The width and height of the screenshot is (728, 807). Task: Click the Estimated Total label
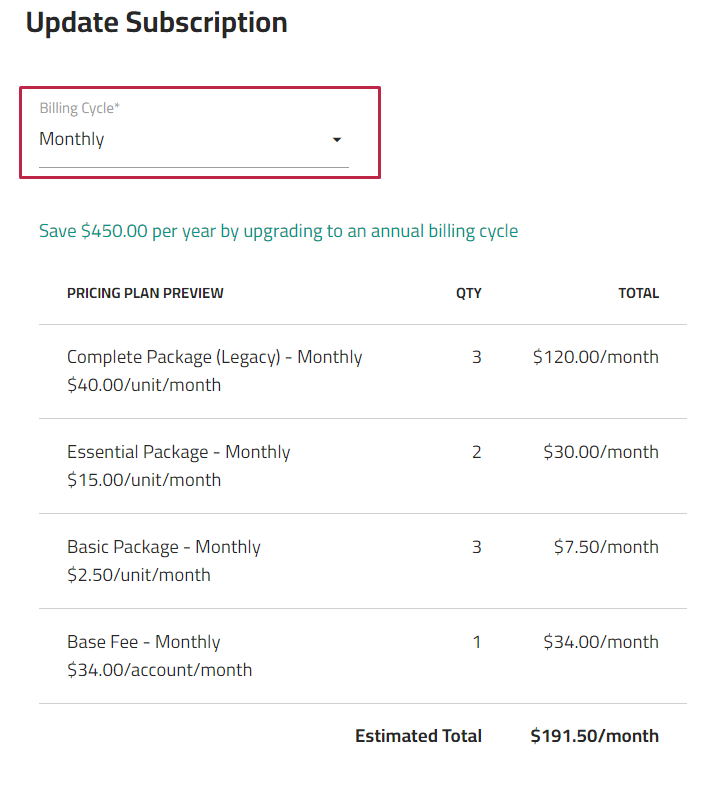point(418,736)
